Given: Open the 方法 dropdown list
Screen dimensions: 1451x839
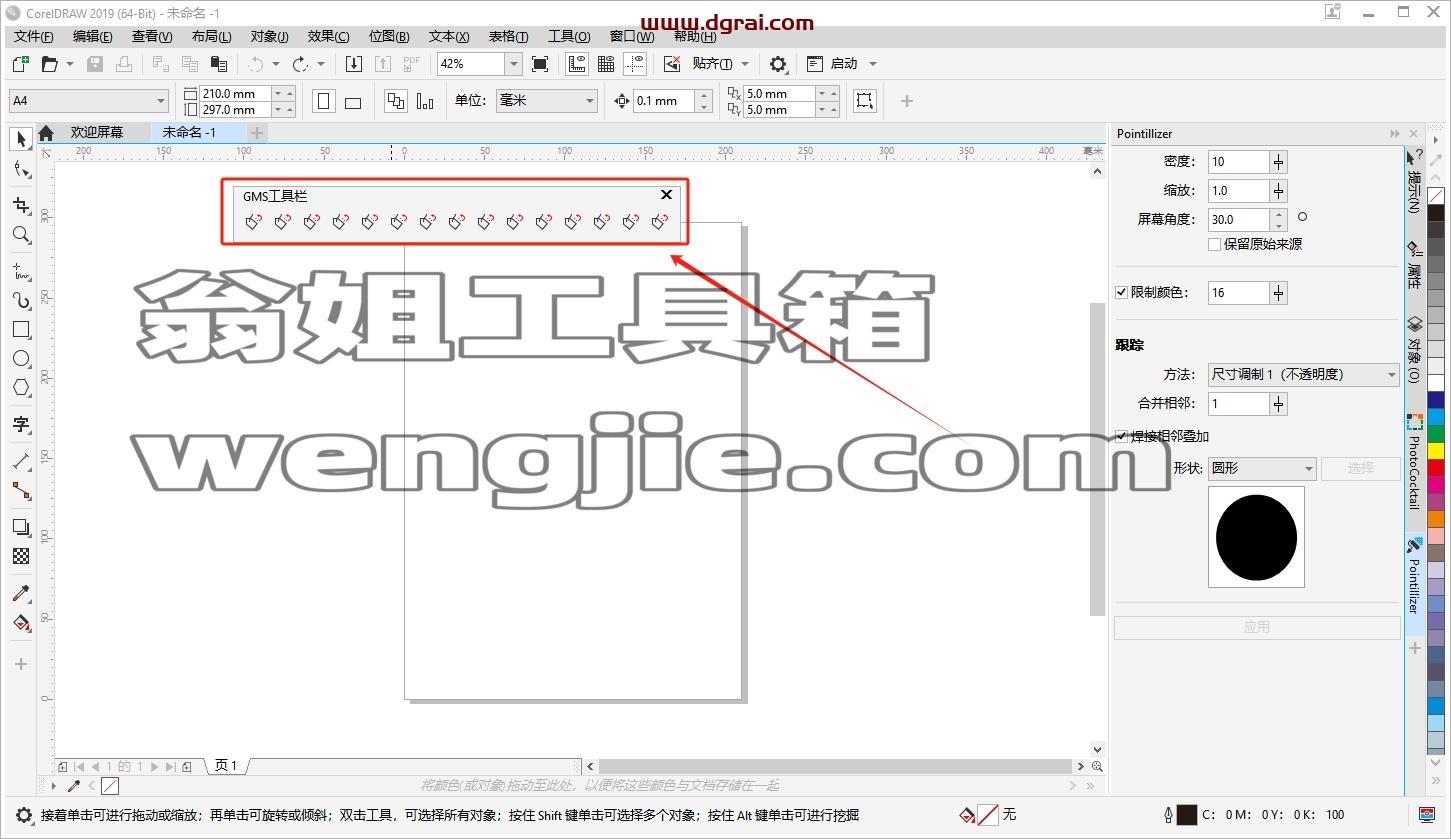Looking at the screenshot, I should coord(1304,375).
